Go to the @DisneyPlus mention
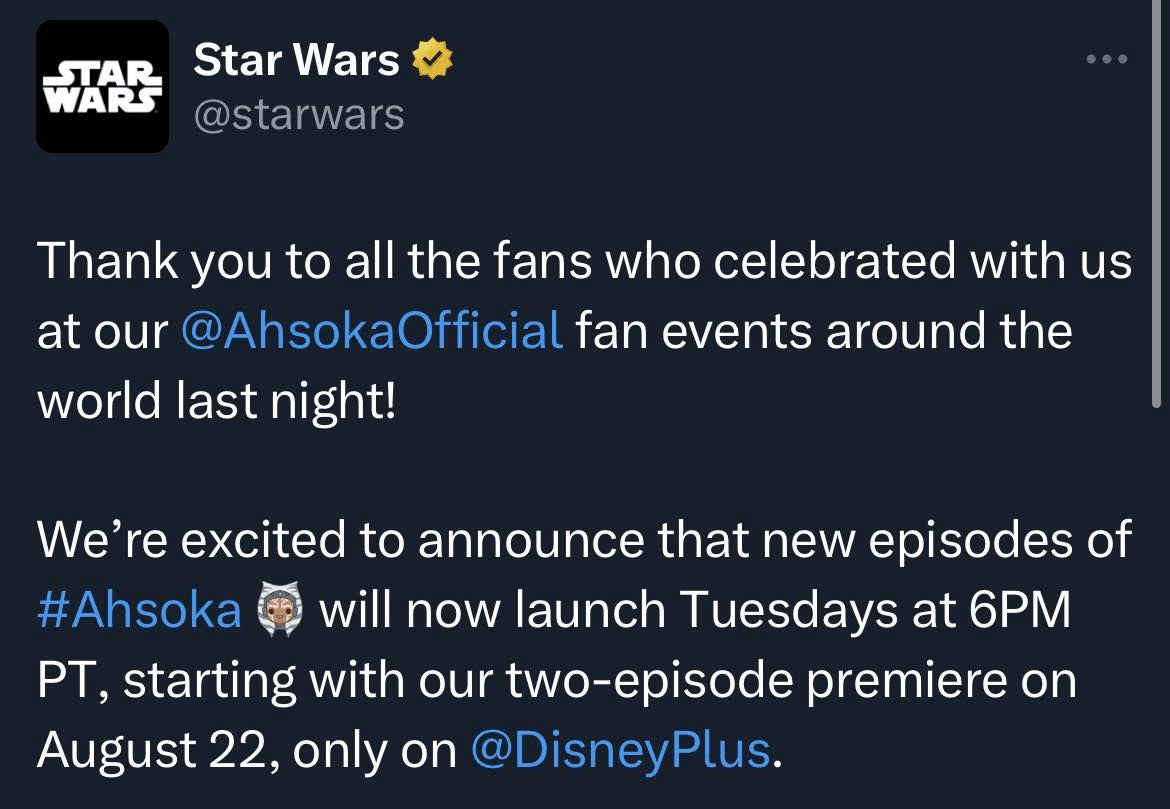The width and height of the screenshot is (1170, 809). click(x=620, y=749)
